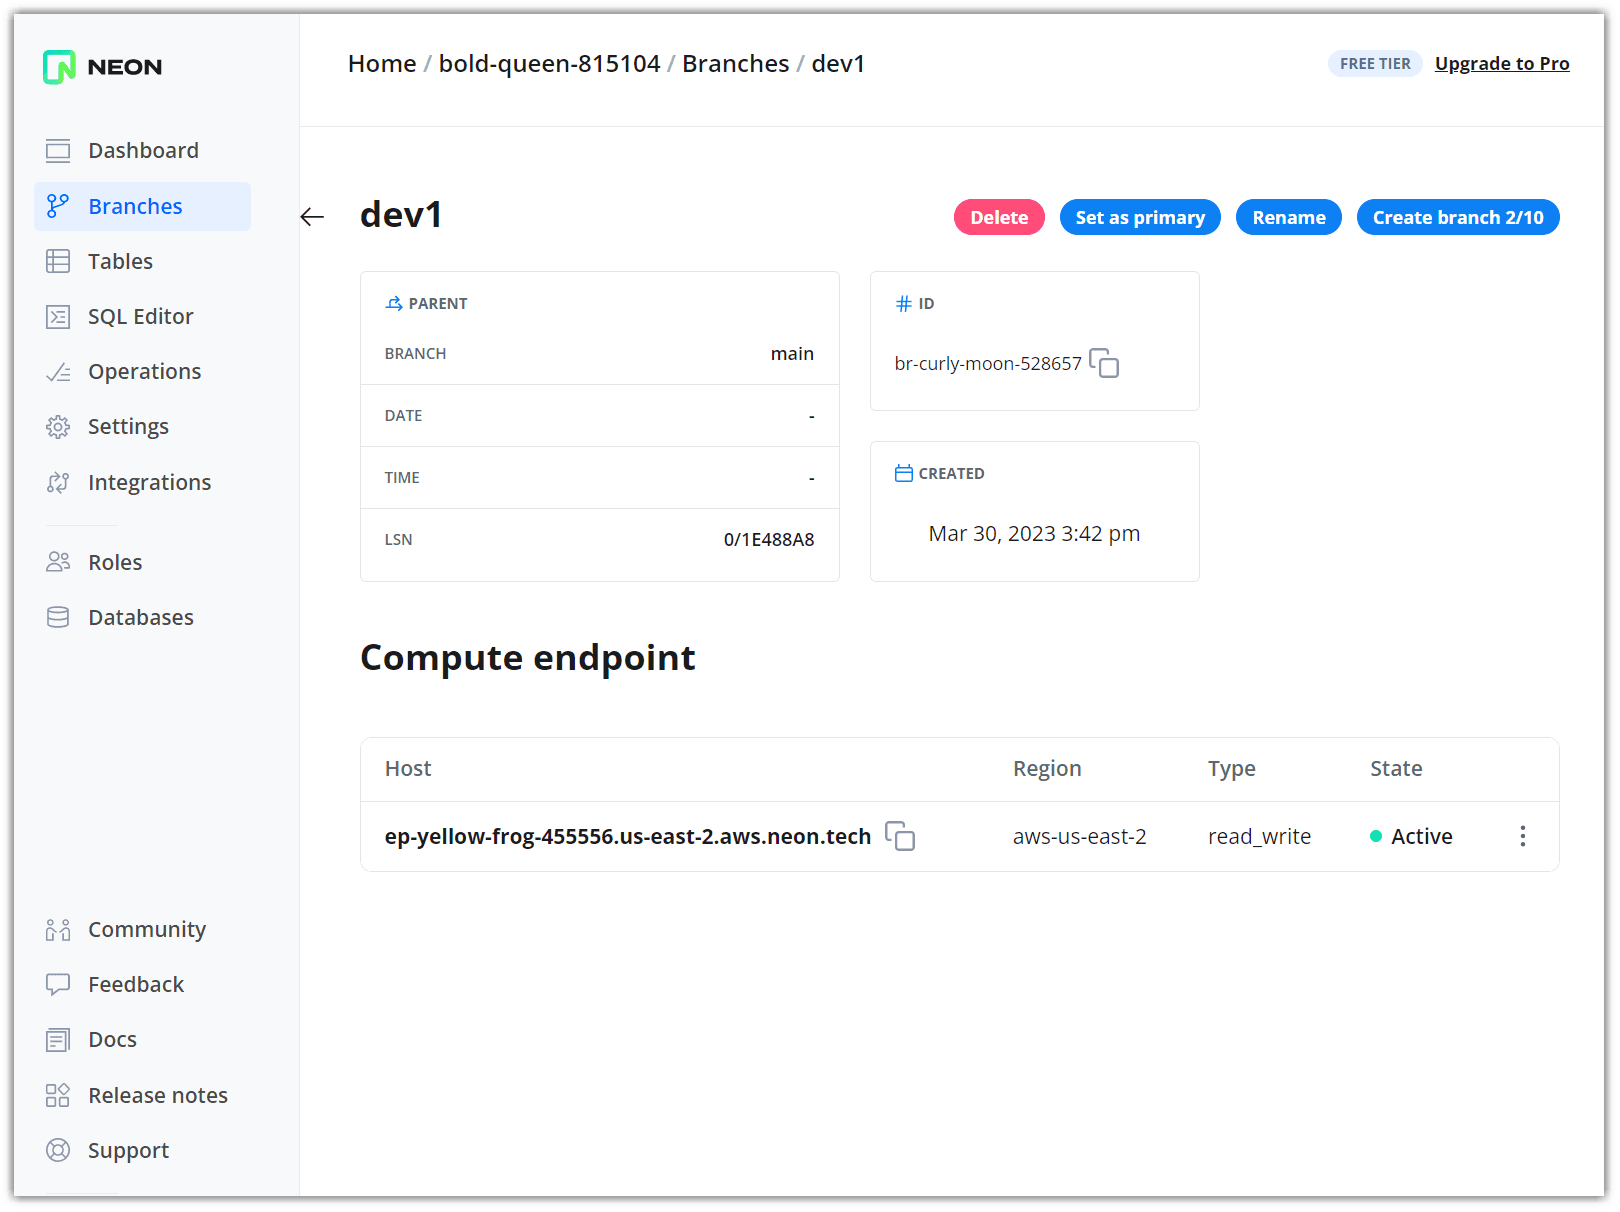Open Release notes
The width and height of the screenshot is (1620, 1212).
[x=142, y=1095]
